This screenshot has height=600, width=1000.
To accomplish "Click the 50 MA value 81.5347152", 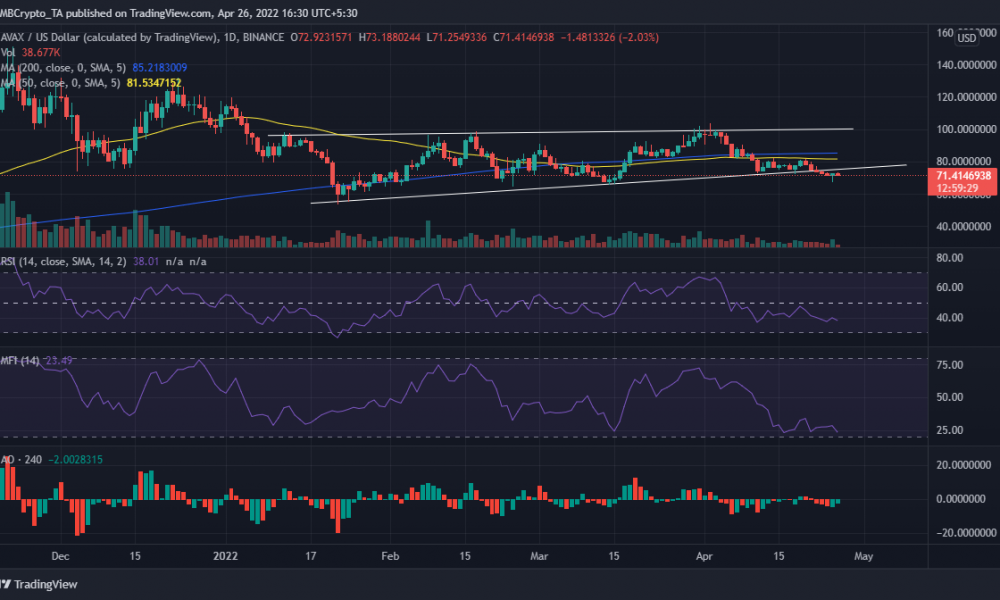I will 154,83.
